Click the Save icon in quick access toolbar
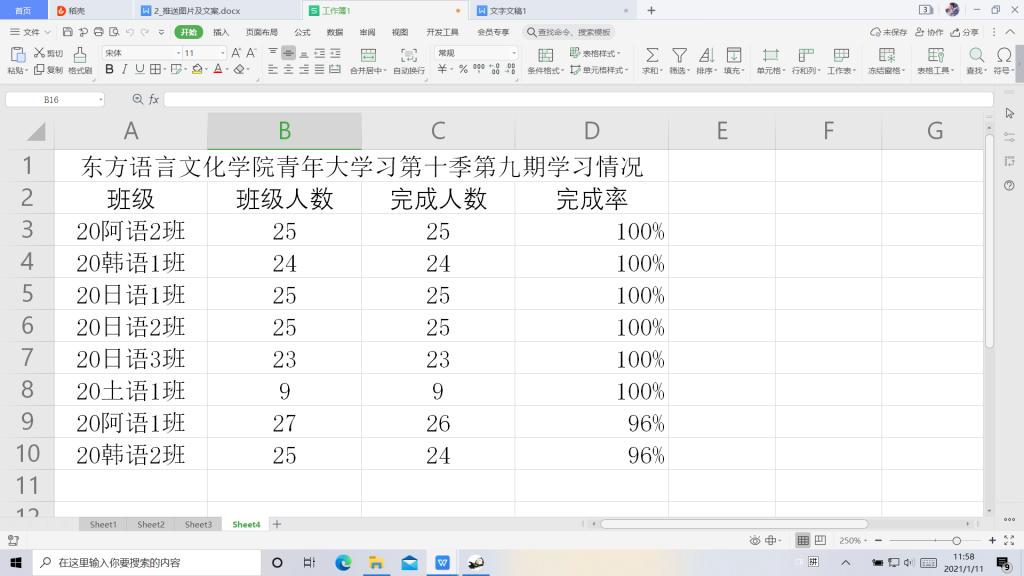 (68, 32)
